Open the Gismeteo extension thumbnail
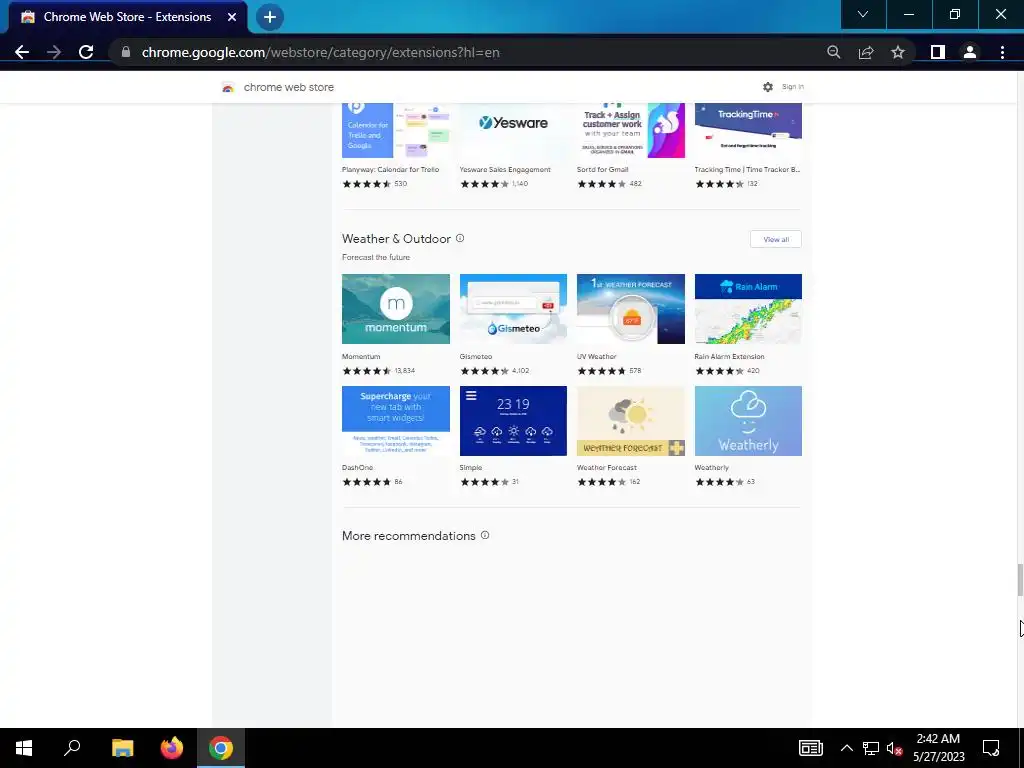1024x768 pixels. [x=513, y=309]
